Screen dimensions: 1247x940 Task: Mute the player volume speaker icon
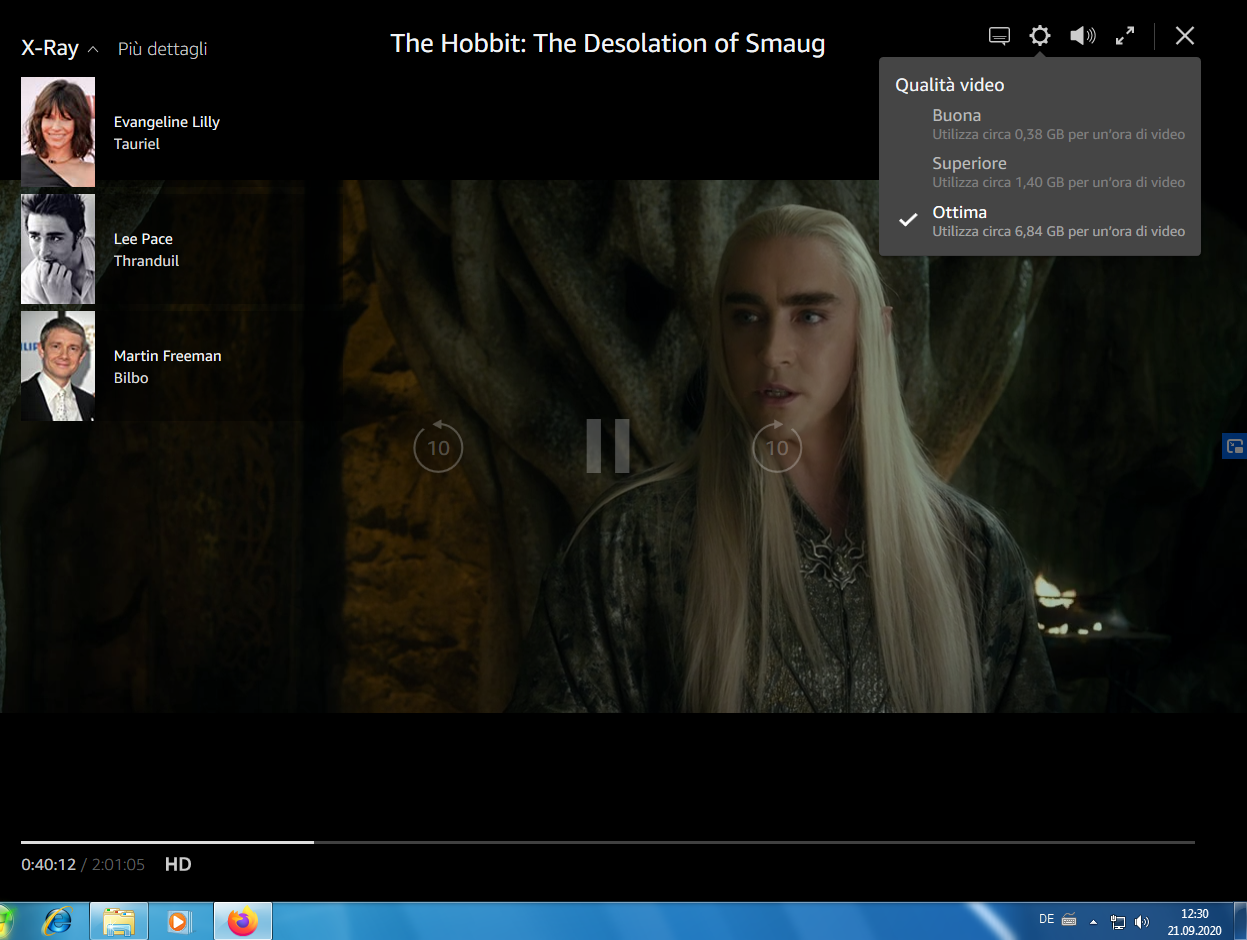pyautogui.click(x=1082, y=36)
